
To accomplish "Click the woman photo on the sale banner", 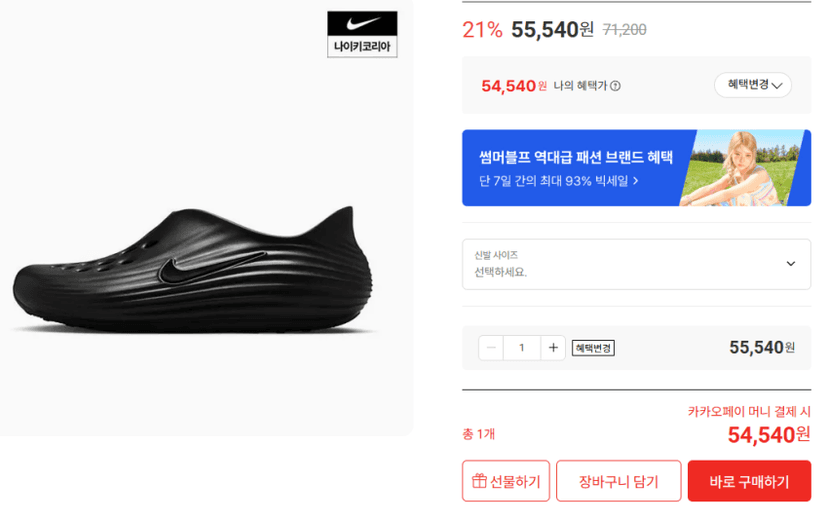I will coord(744,168).
